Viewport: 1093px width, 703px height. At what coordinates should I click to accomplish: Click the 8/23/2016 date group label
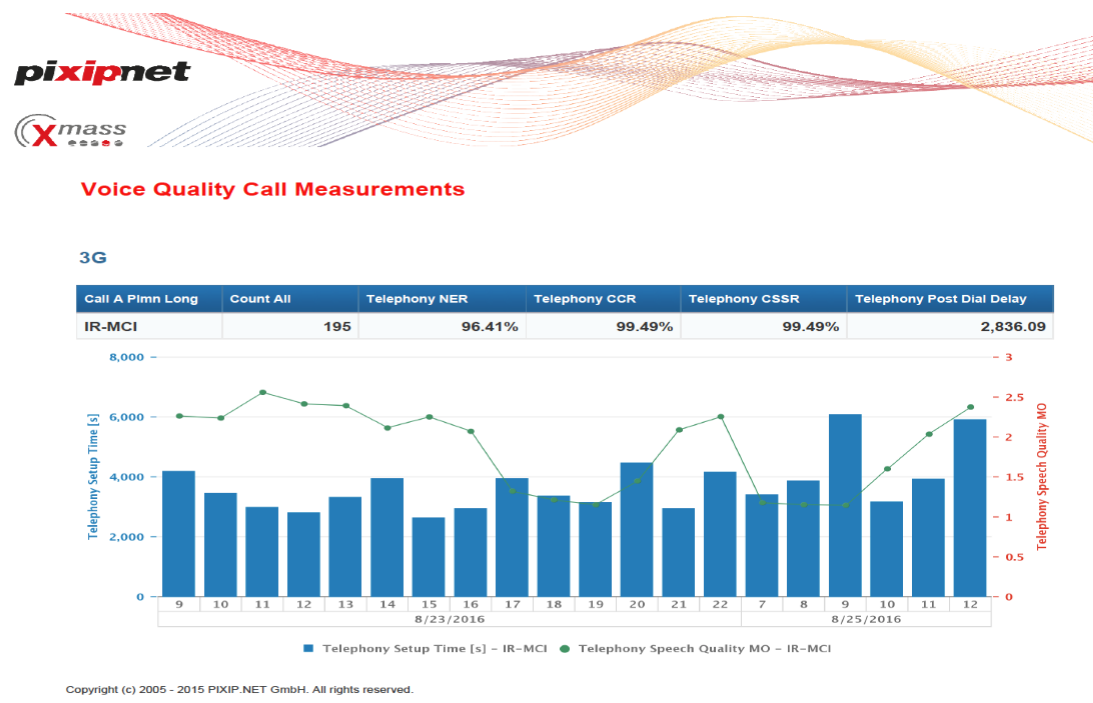pyautogui.click(x=449, y=620)
